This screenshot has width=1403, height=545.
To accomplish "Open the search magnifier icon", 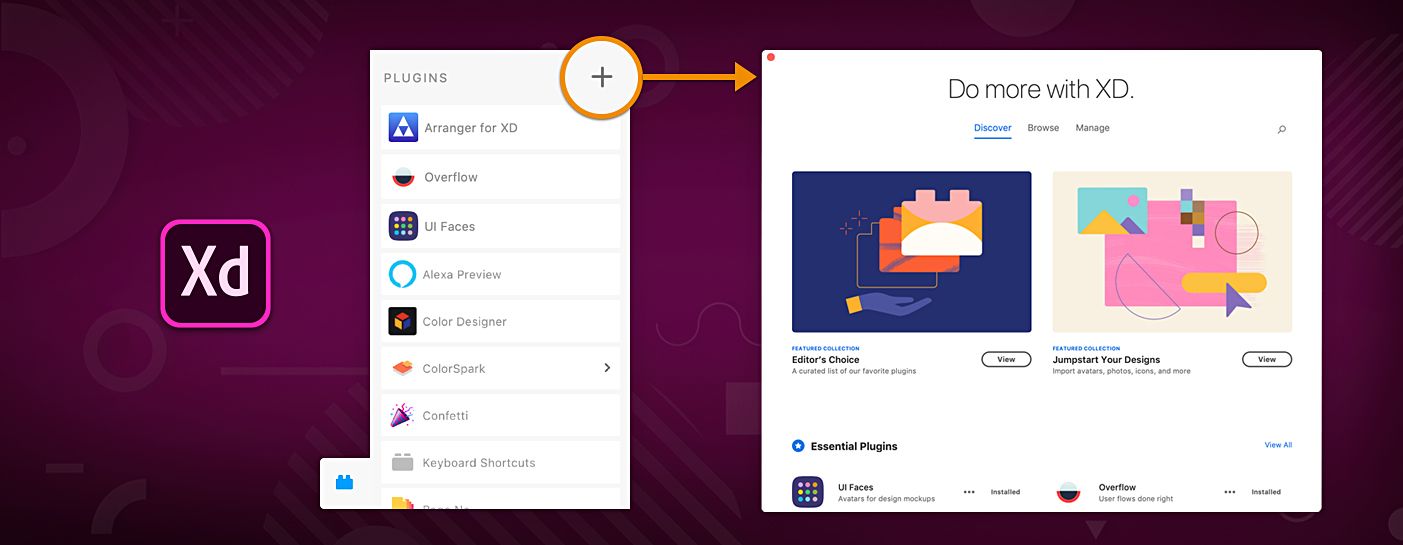I will (x=1282, y=129).
